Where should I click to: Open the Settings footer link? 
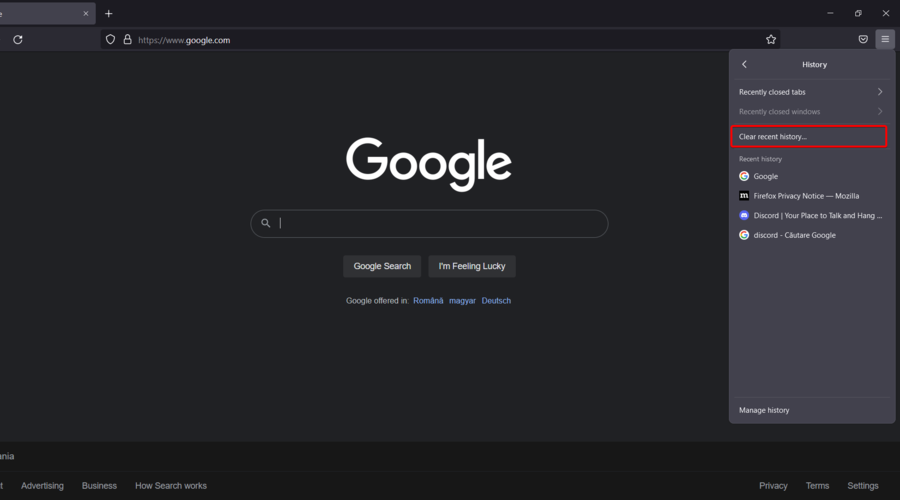[863, 486]
